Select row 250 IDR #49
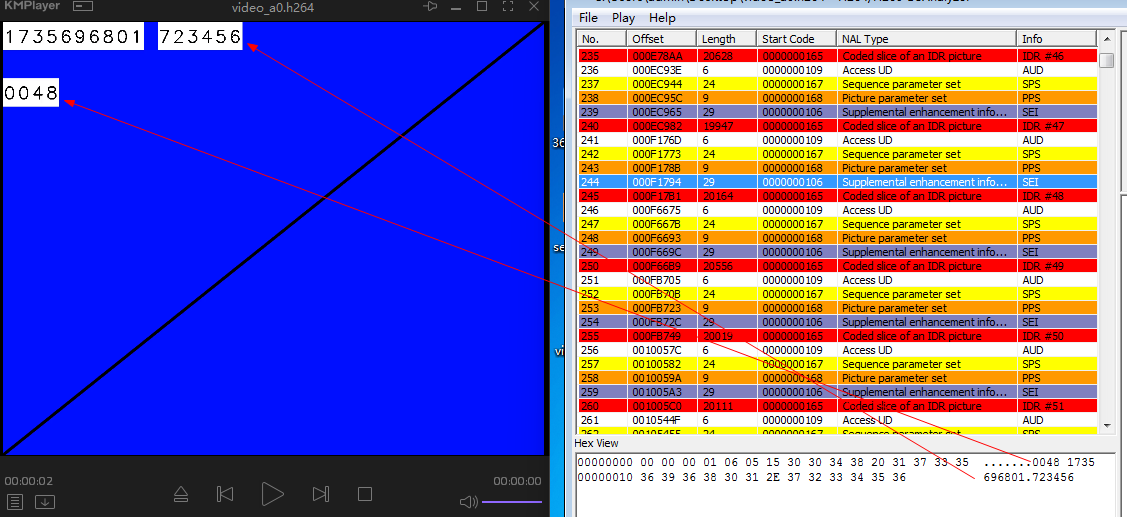Image resolution: width=1127 pixels, height=517 pixels. 837,266
